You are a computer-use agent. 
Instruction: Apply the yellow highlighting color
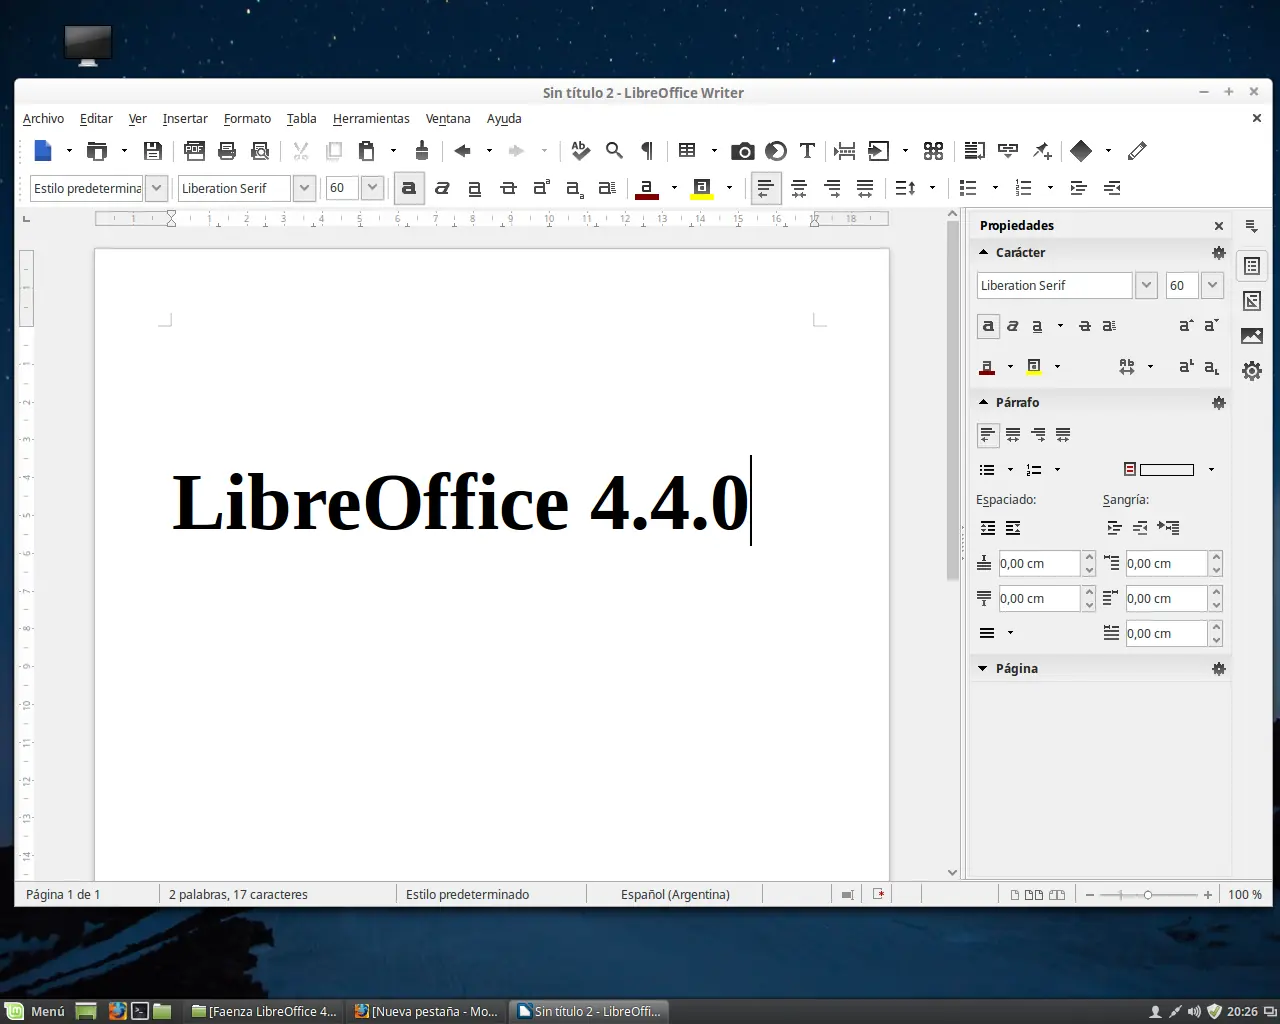click(x=702, y=188)
